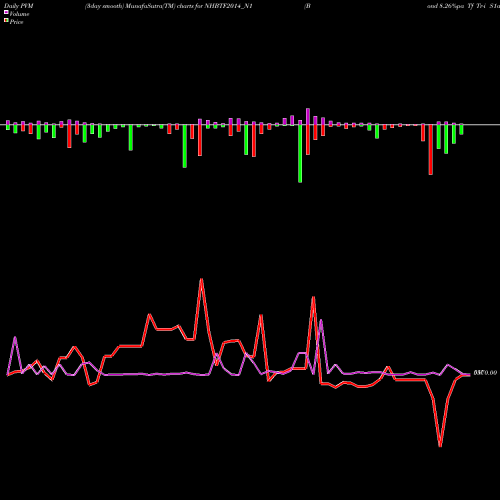
Task: Click the Daily PVM chart title
Action: 19,6
